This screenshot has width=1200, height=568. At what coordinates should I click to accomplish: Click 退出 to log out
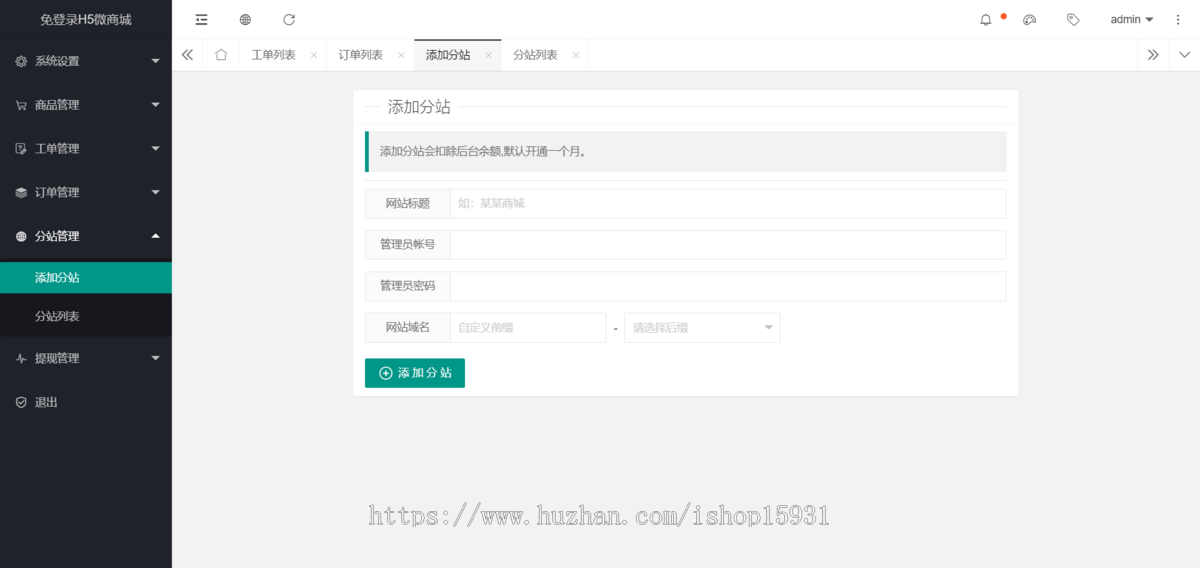pos(86,402)
